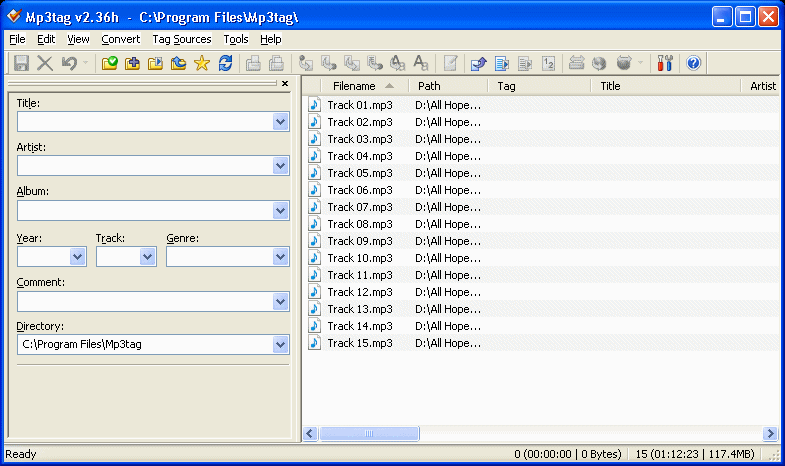The width and height of the screenshot is (785, 466).
Task: Click Change directory folder with checkmark
Action: 109,63
